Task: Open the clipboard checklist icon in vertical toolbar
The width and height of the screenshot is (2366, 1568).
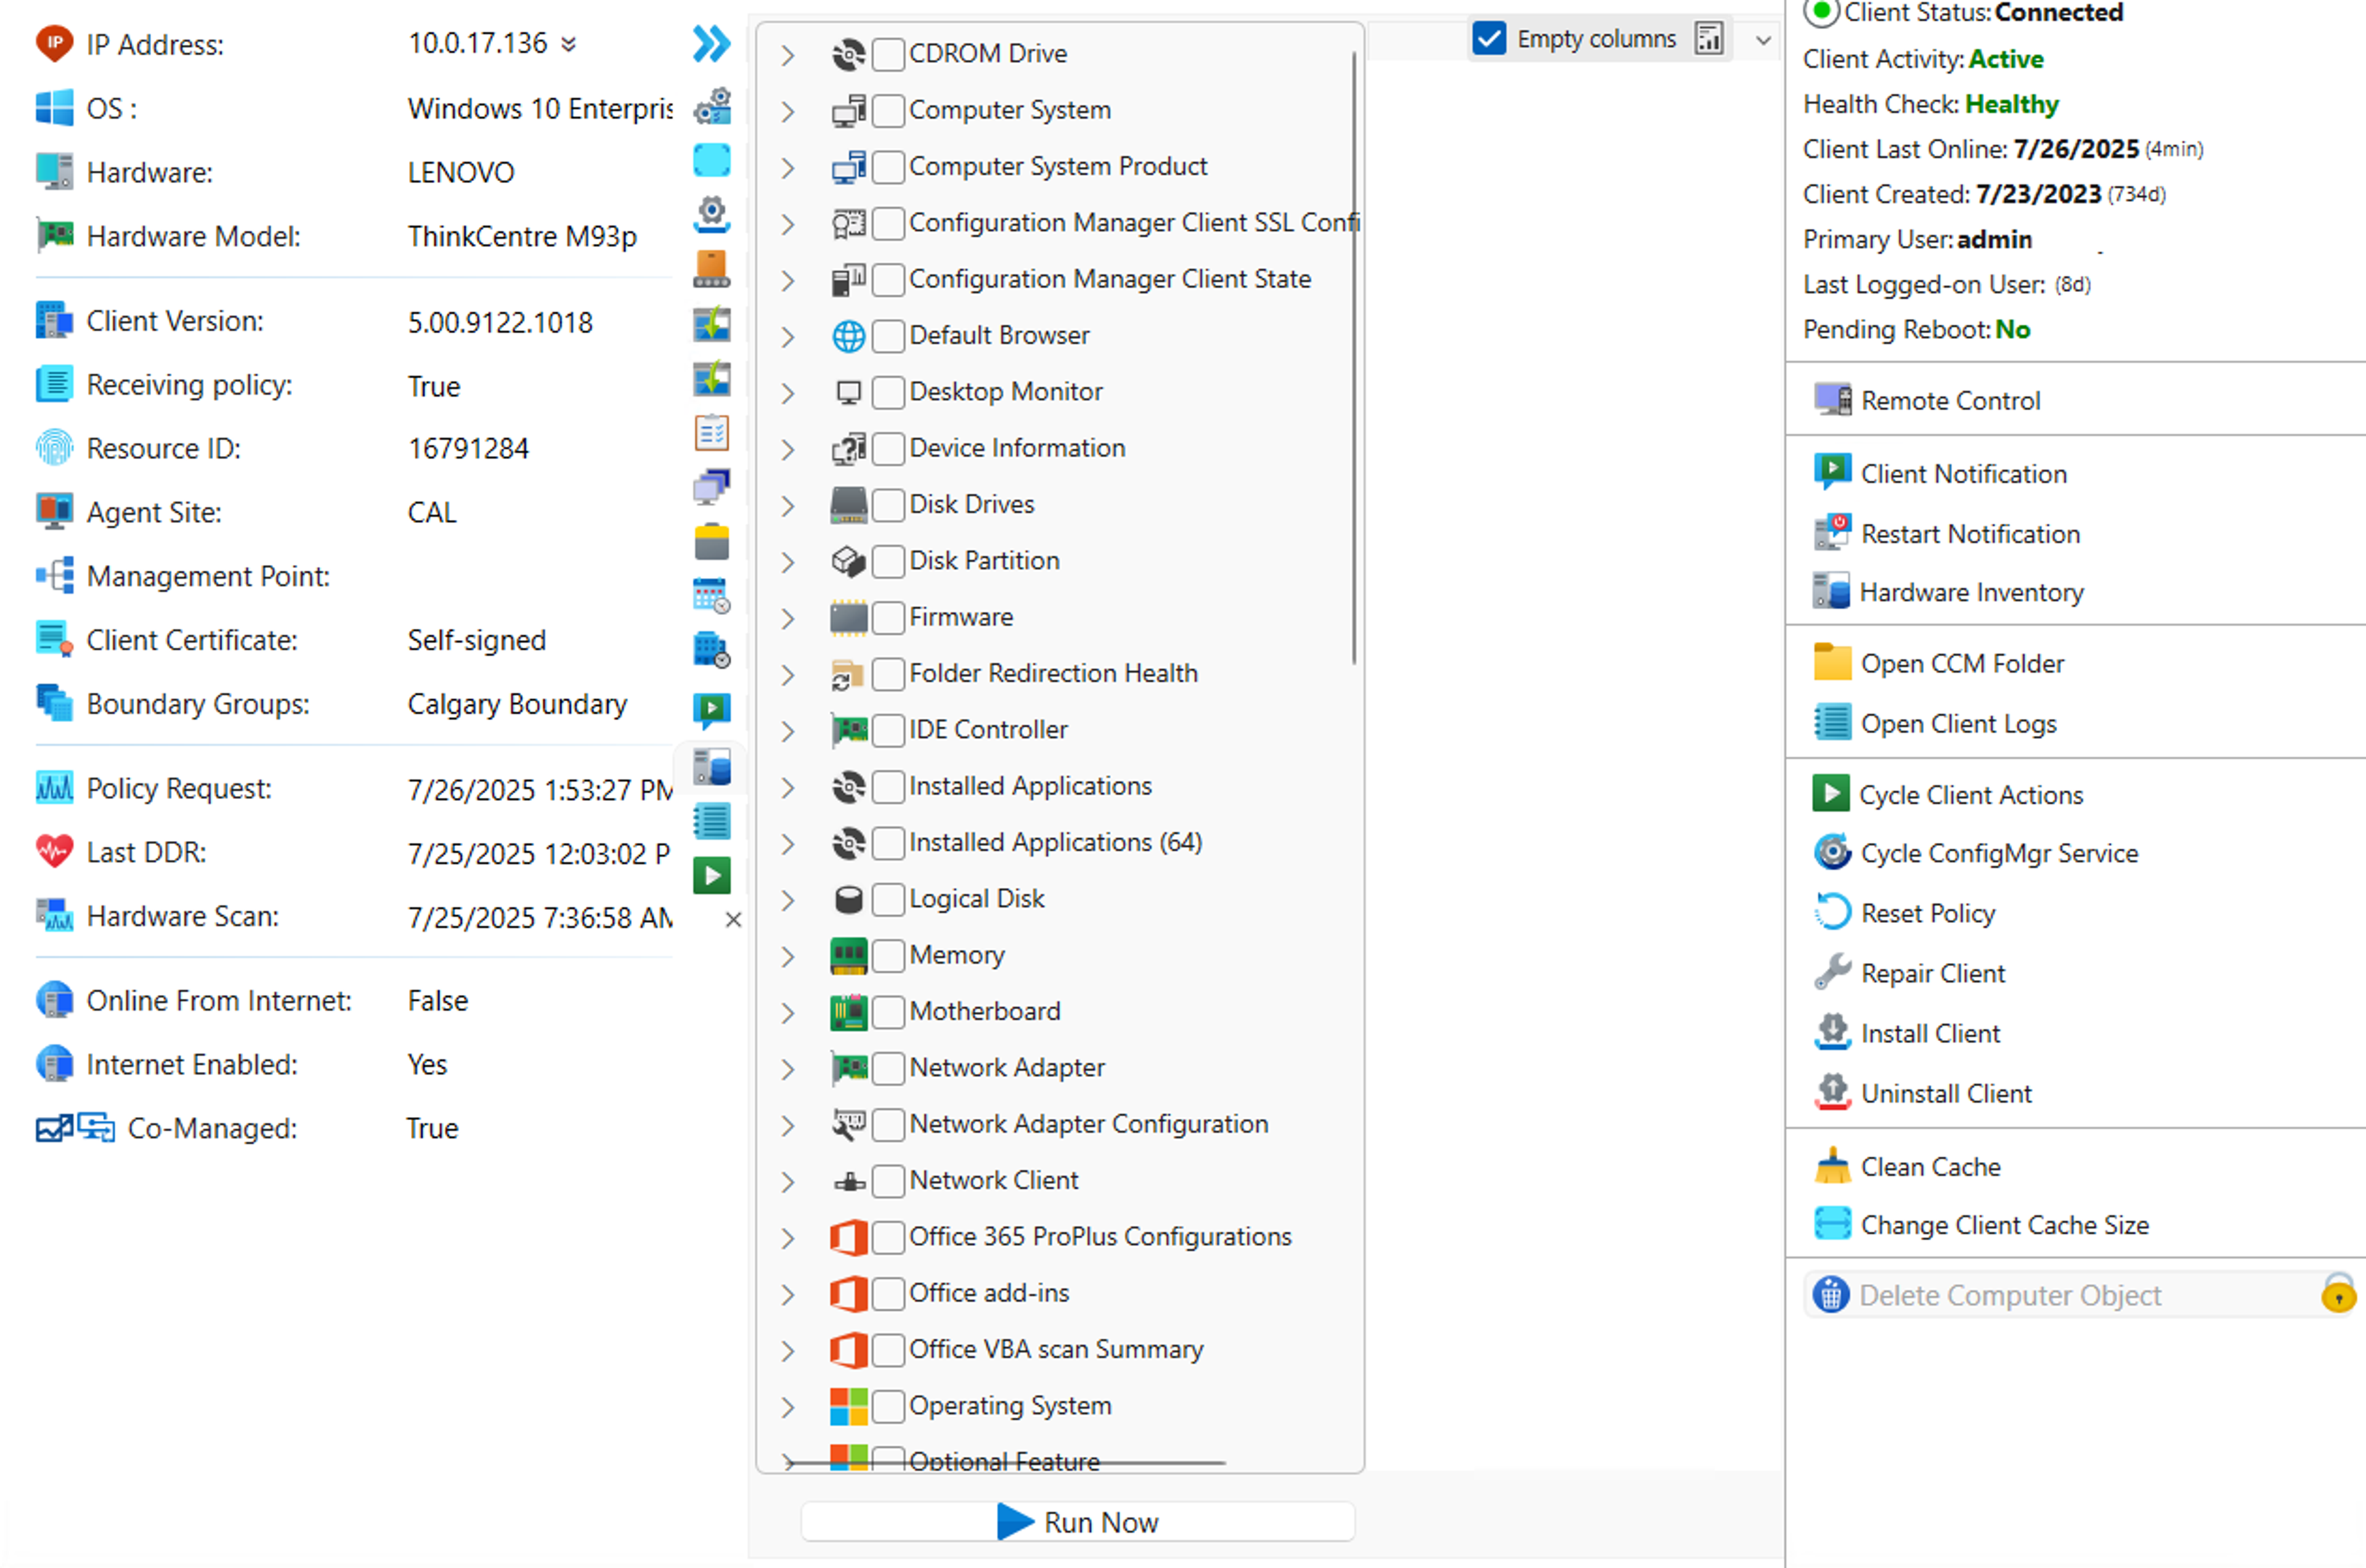Action: [x=712, y=433]
